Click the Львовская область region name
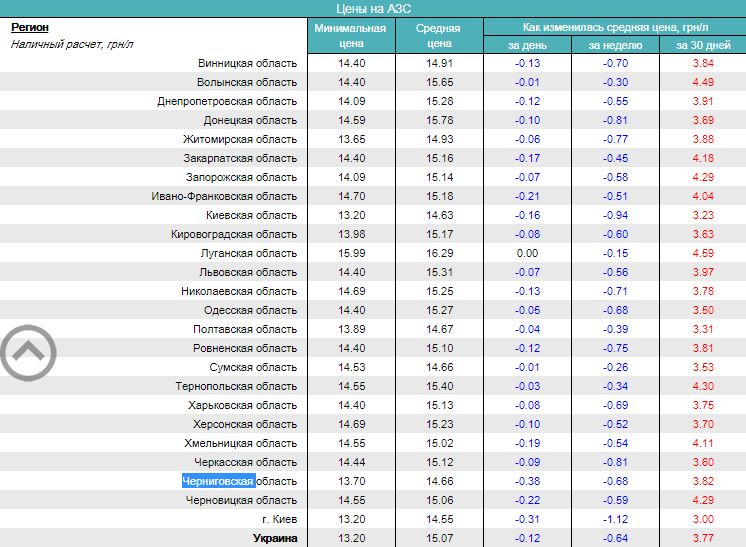The width and height of the screenshot is (746, 547). [248, 273]
